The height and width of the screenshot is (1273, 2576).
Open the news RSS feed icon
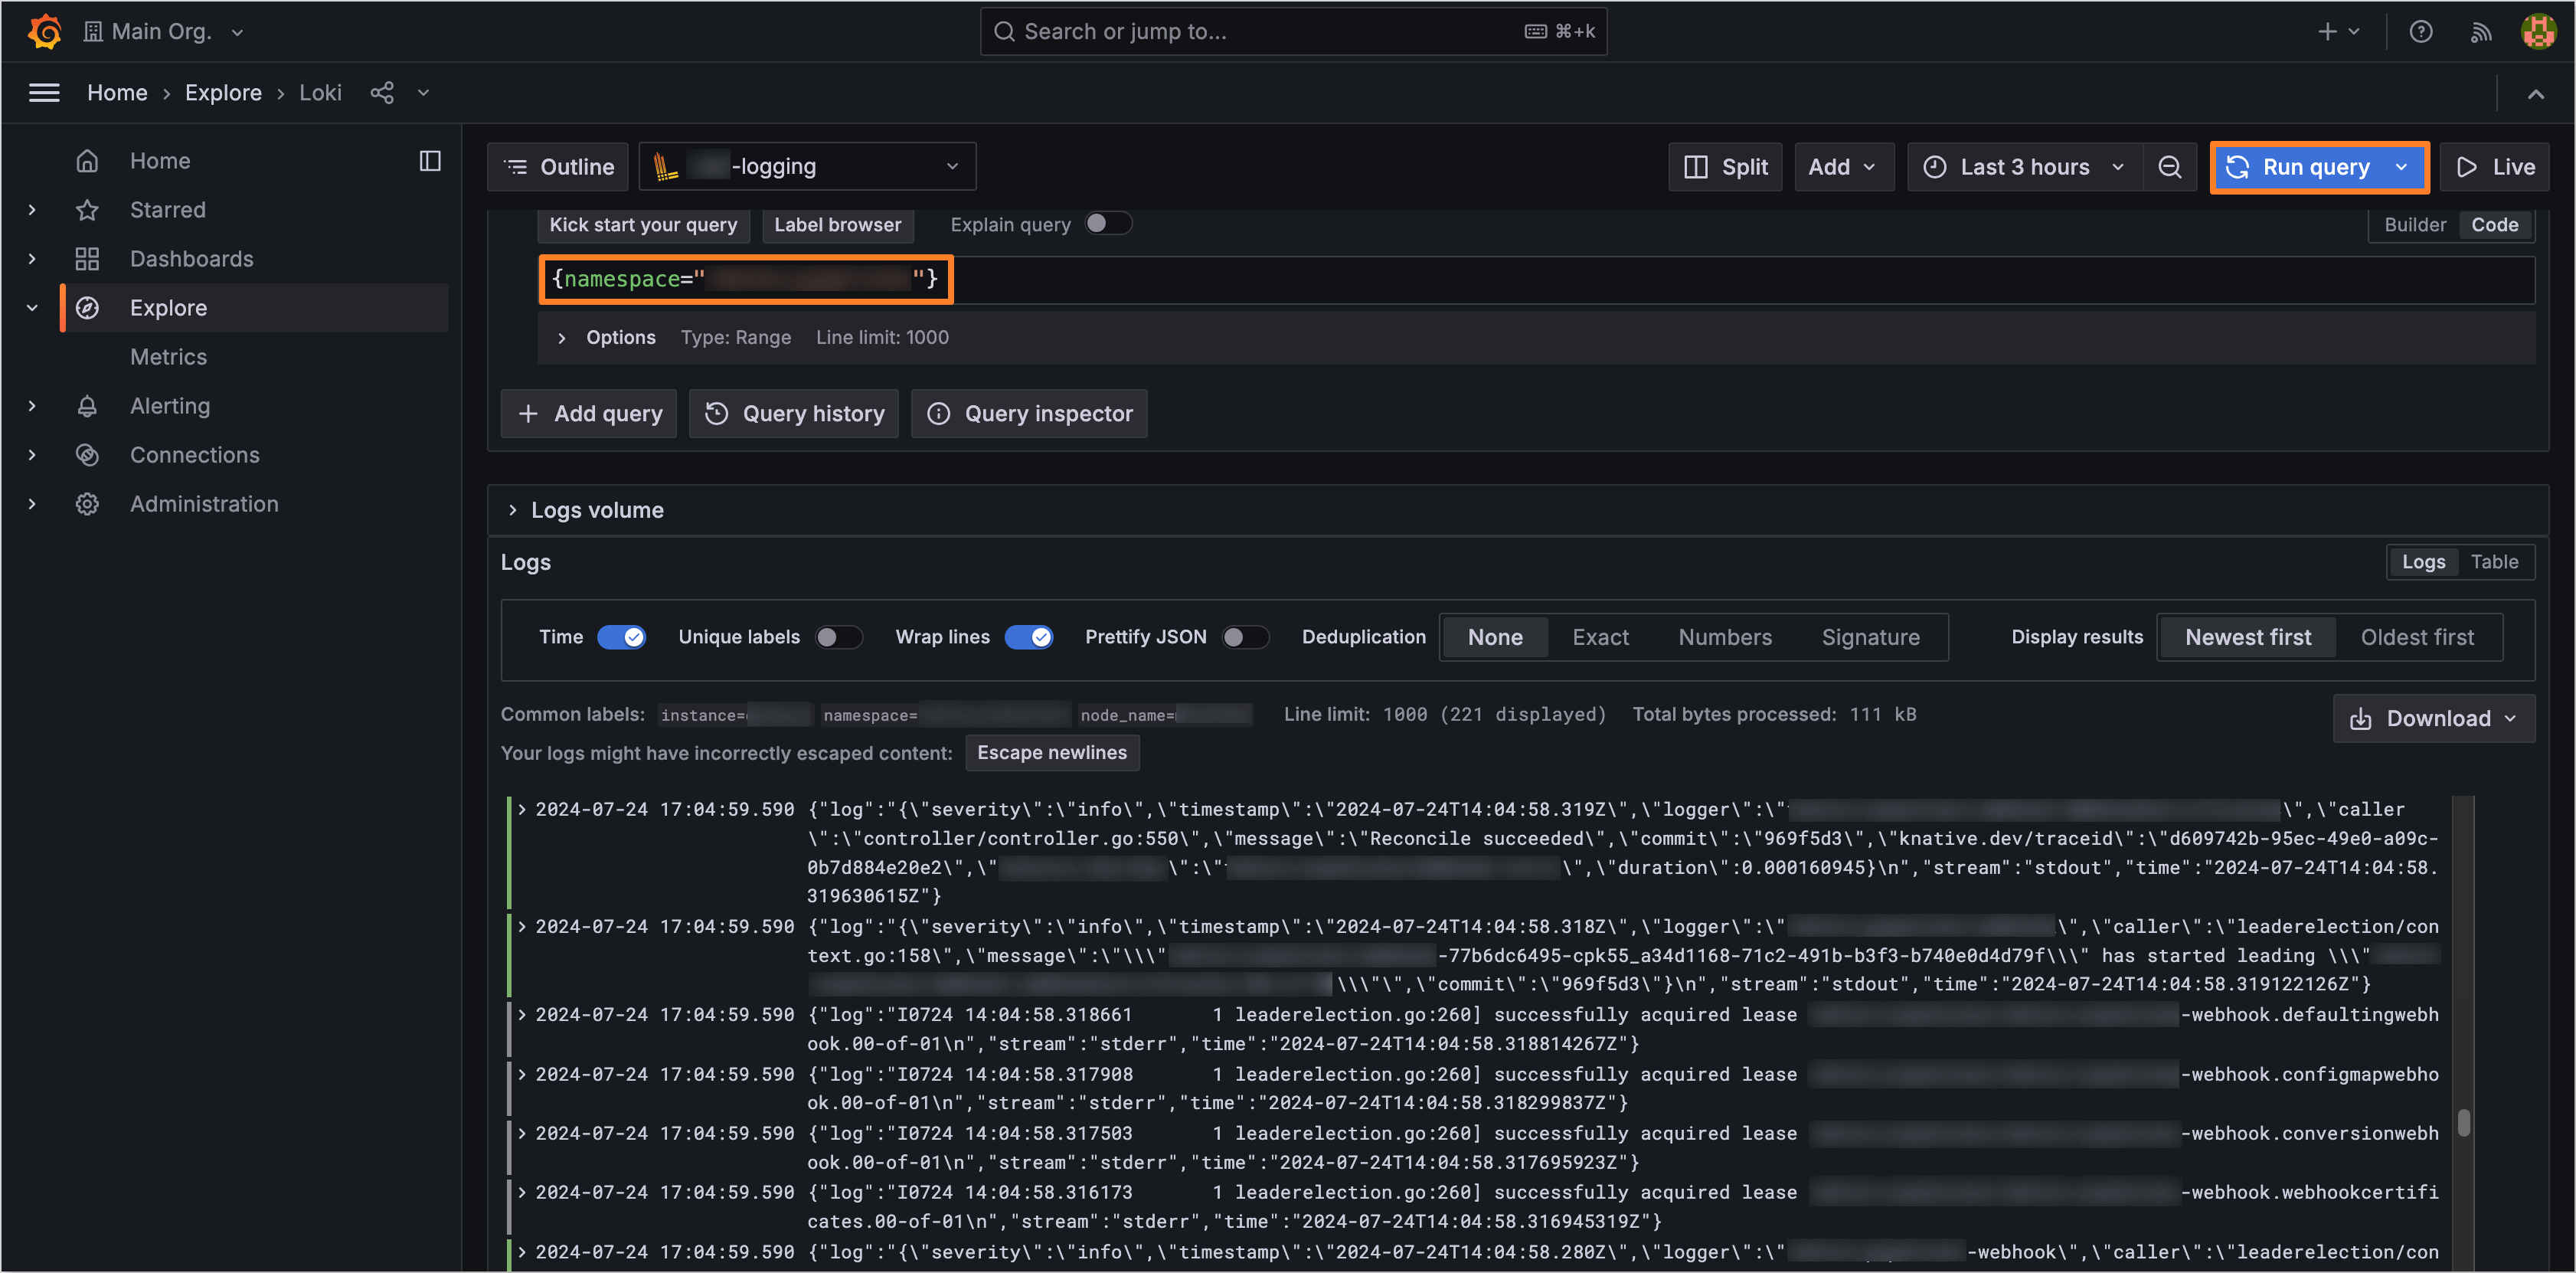[x=2480, y=32]
